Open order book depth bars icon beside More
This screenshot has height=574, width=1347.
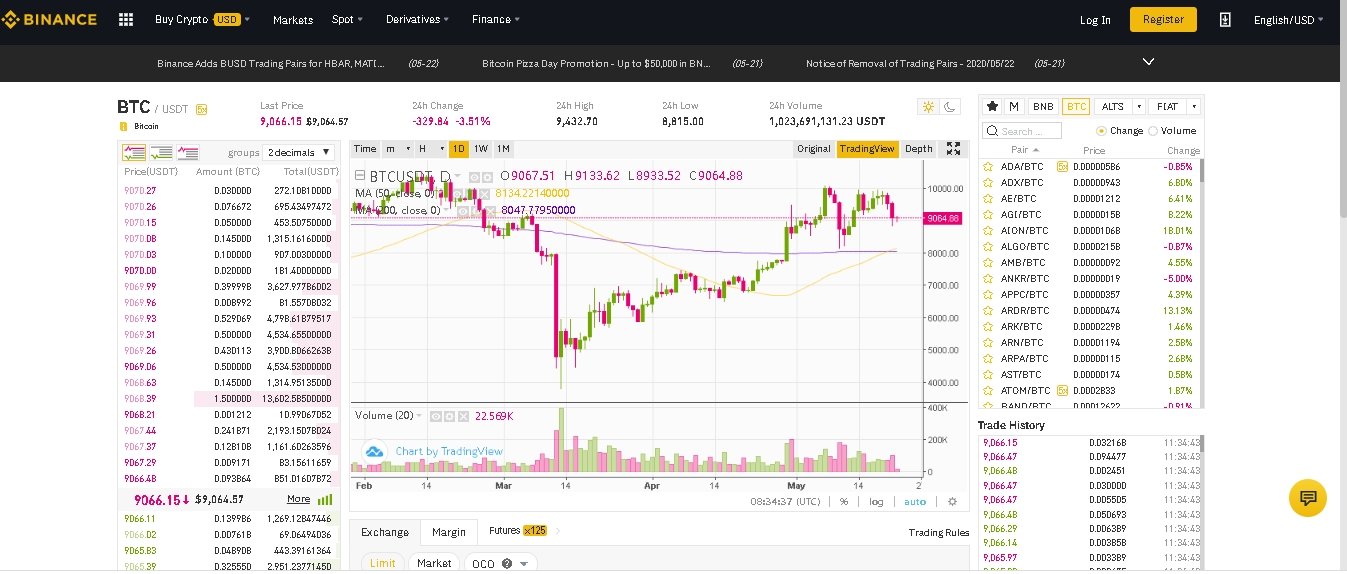click(325, 499)
